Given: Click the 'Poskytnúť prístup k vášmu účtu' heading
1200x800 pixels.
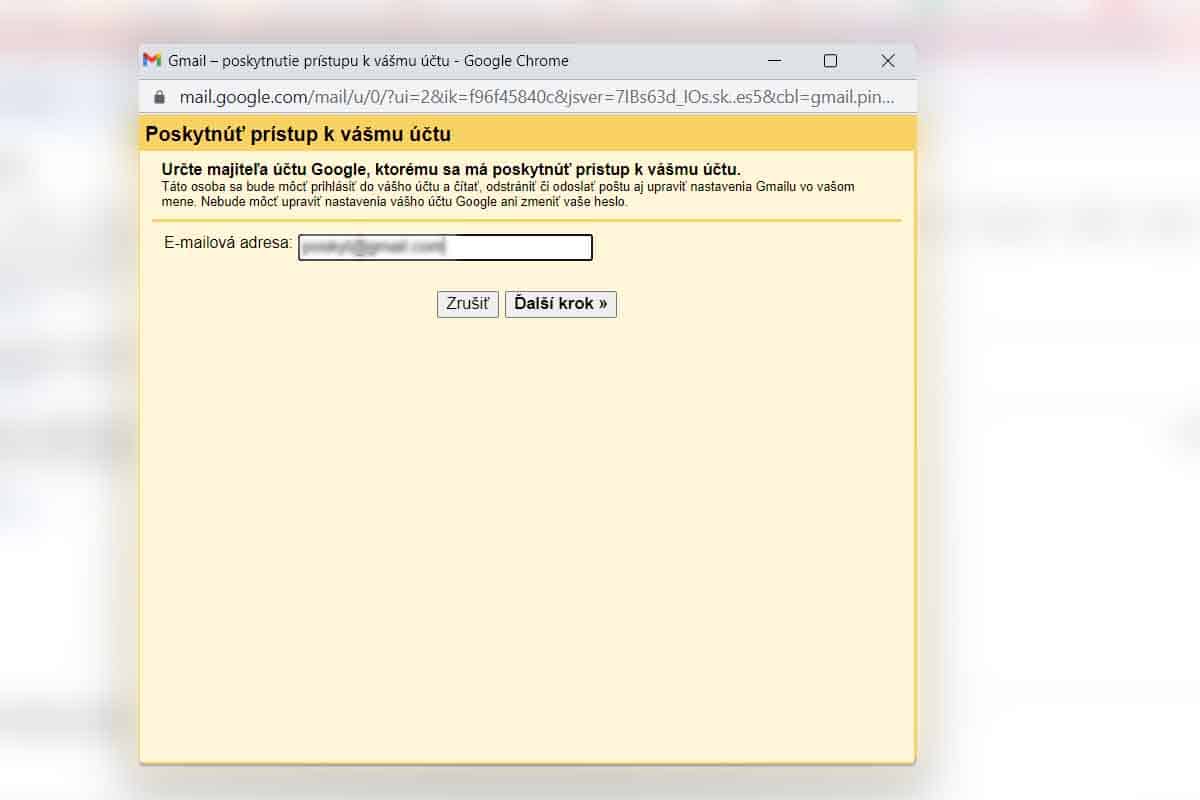Looking at the screenshot, I should coord(298,134).
